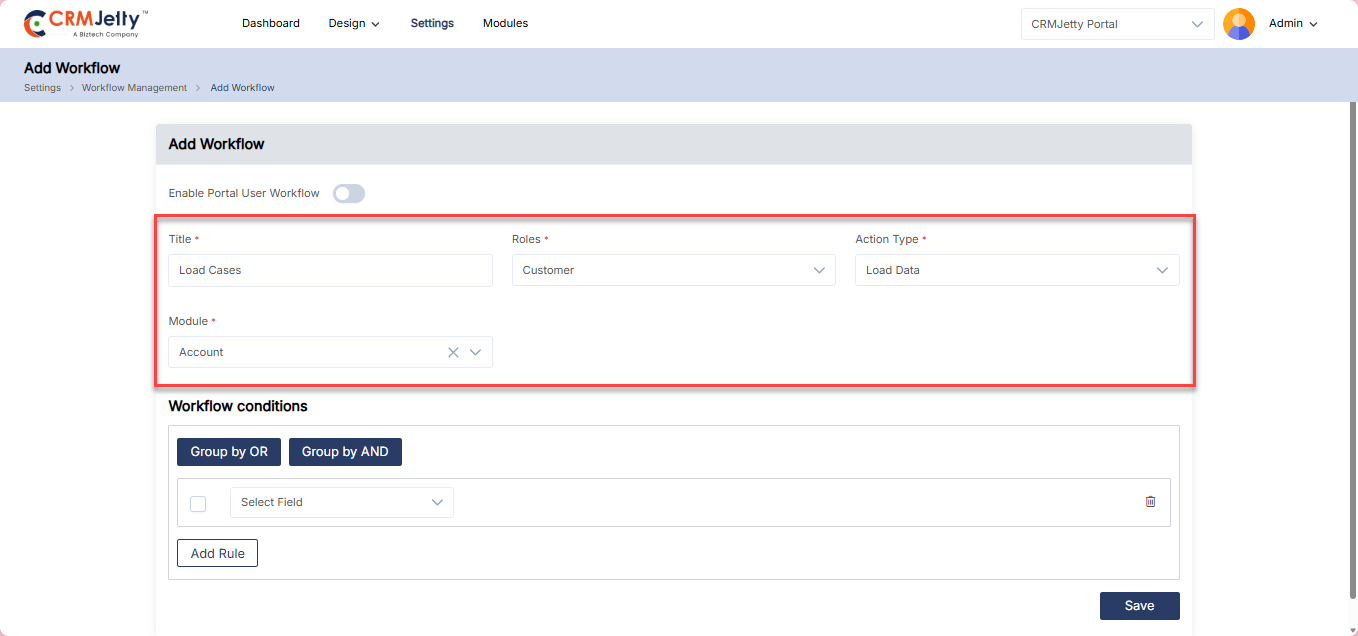Delete the rule using trash icon
This screenshot has width=1358, height=636.
1150,502
